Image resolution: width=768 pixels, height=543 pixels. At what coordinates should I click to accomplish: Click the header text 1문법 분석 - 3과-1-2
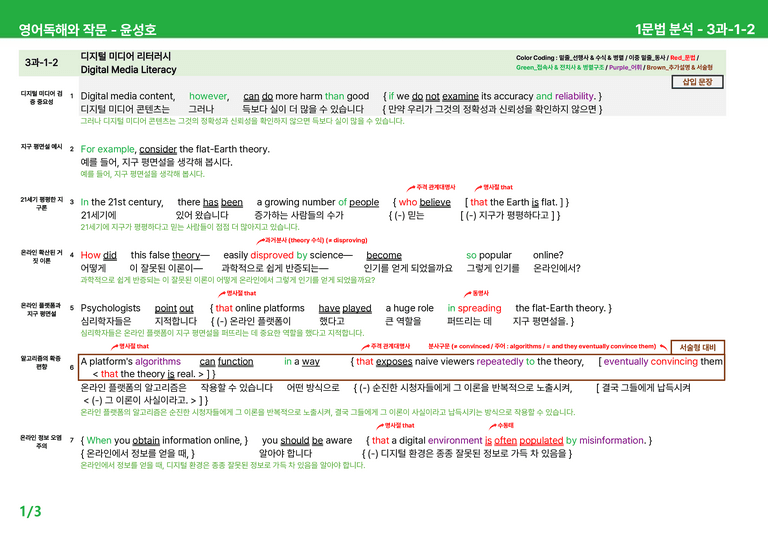pos(695,29)
